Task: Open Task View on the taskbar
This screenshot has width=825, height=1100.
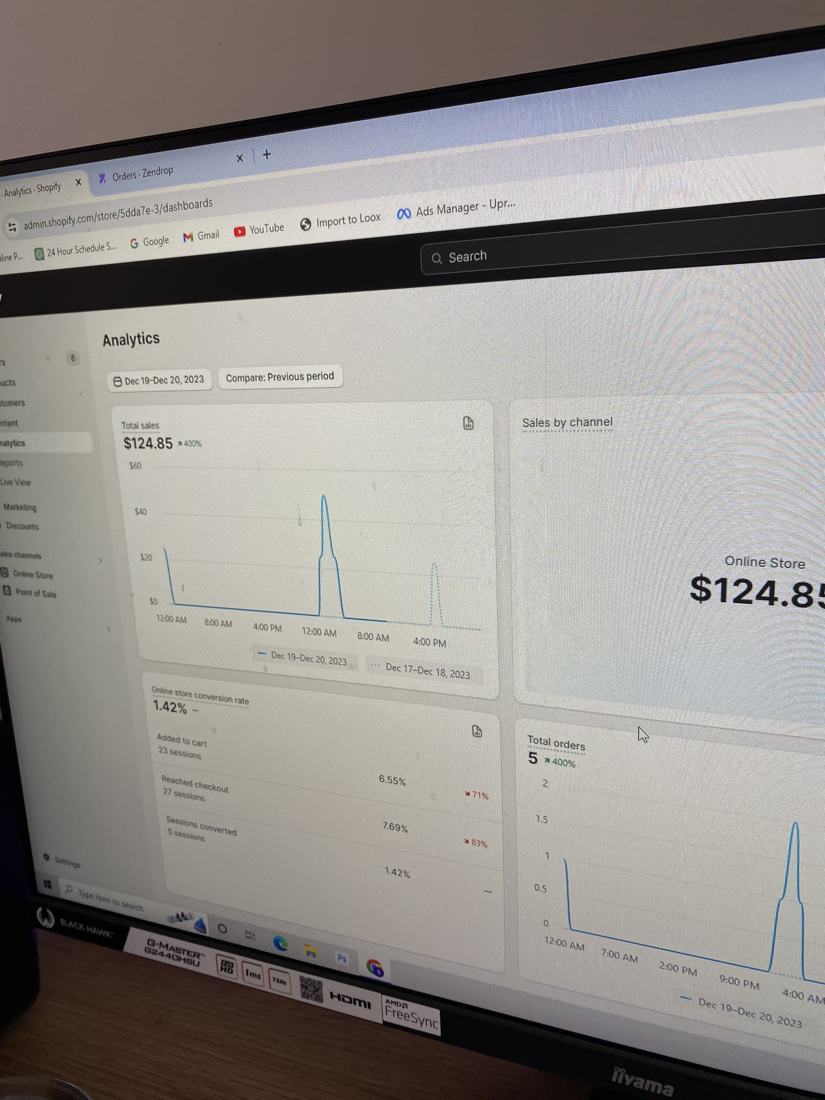Action: [249, 934]
